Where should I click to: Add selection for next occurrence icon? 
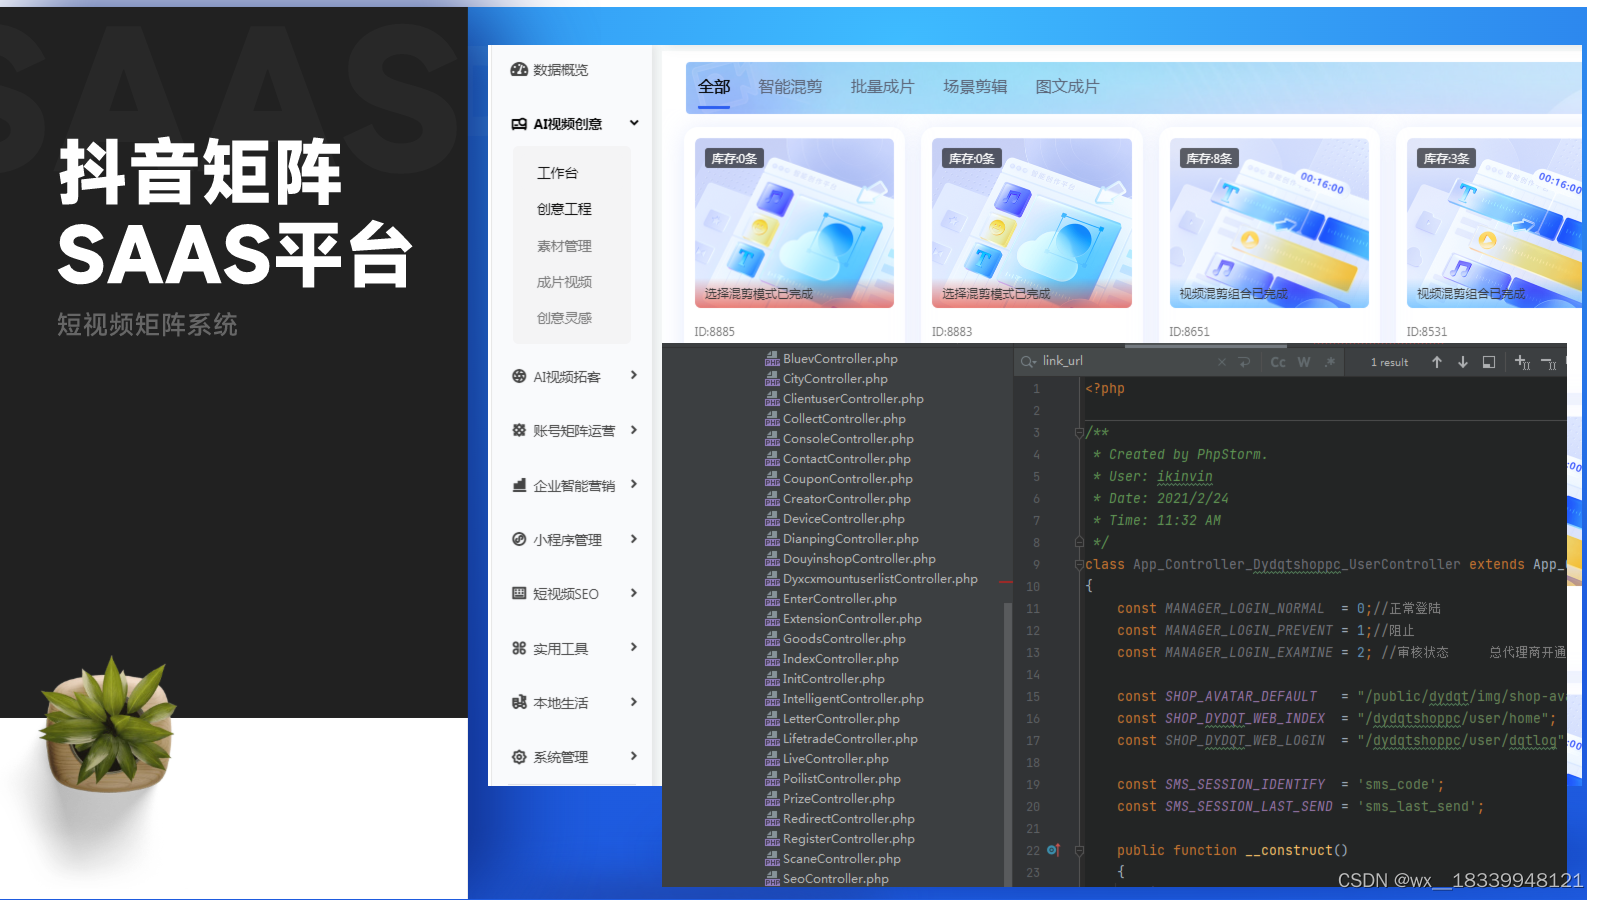[x=1522, y=362]
